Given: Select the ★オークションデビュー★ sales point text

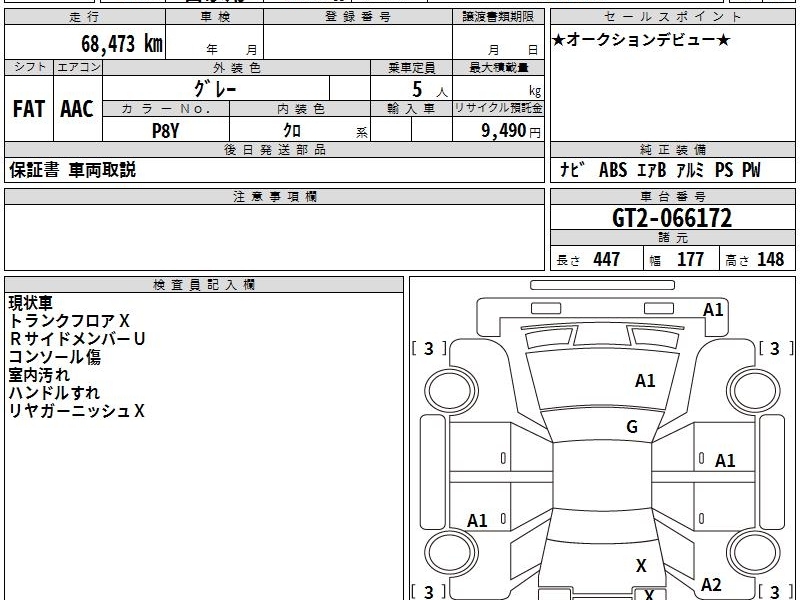Looking at the screenshot, I should [x=641, y=40].
